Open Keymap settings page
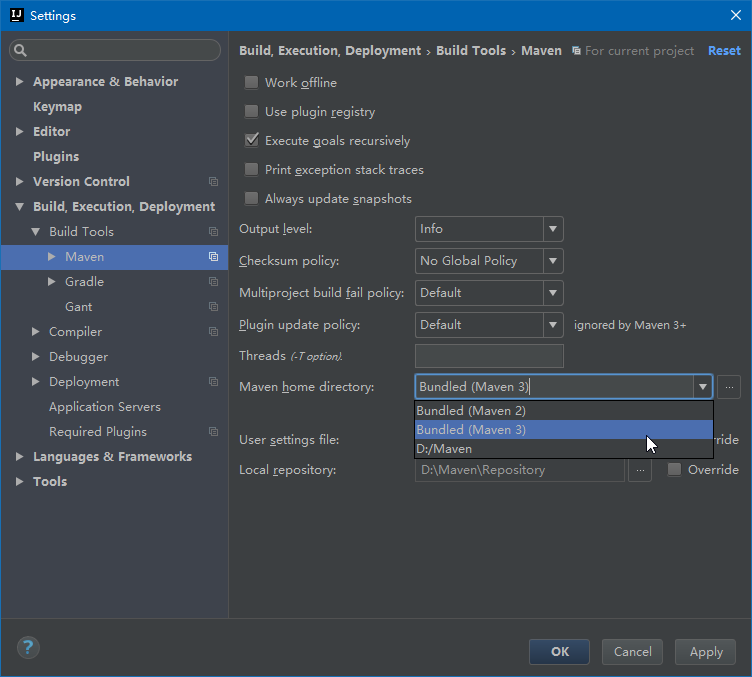This screenshot has height=677, width=752. pyautogui.click(x=58, y=106)
